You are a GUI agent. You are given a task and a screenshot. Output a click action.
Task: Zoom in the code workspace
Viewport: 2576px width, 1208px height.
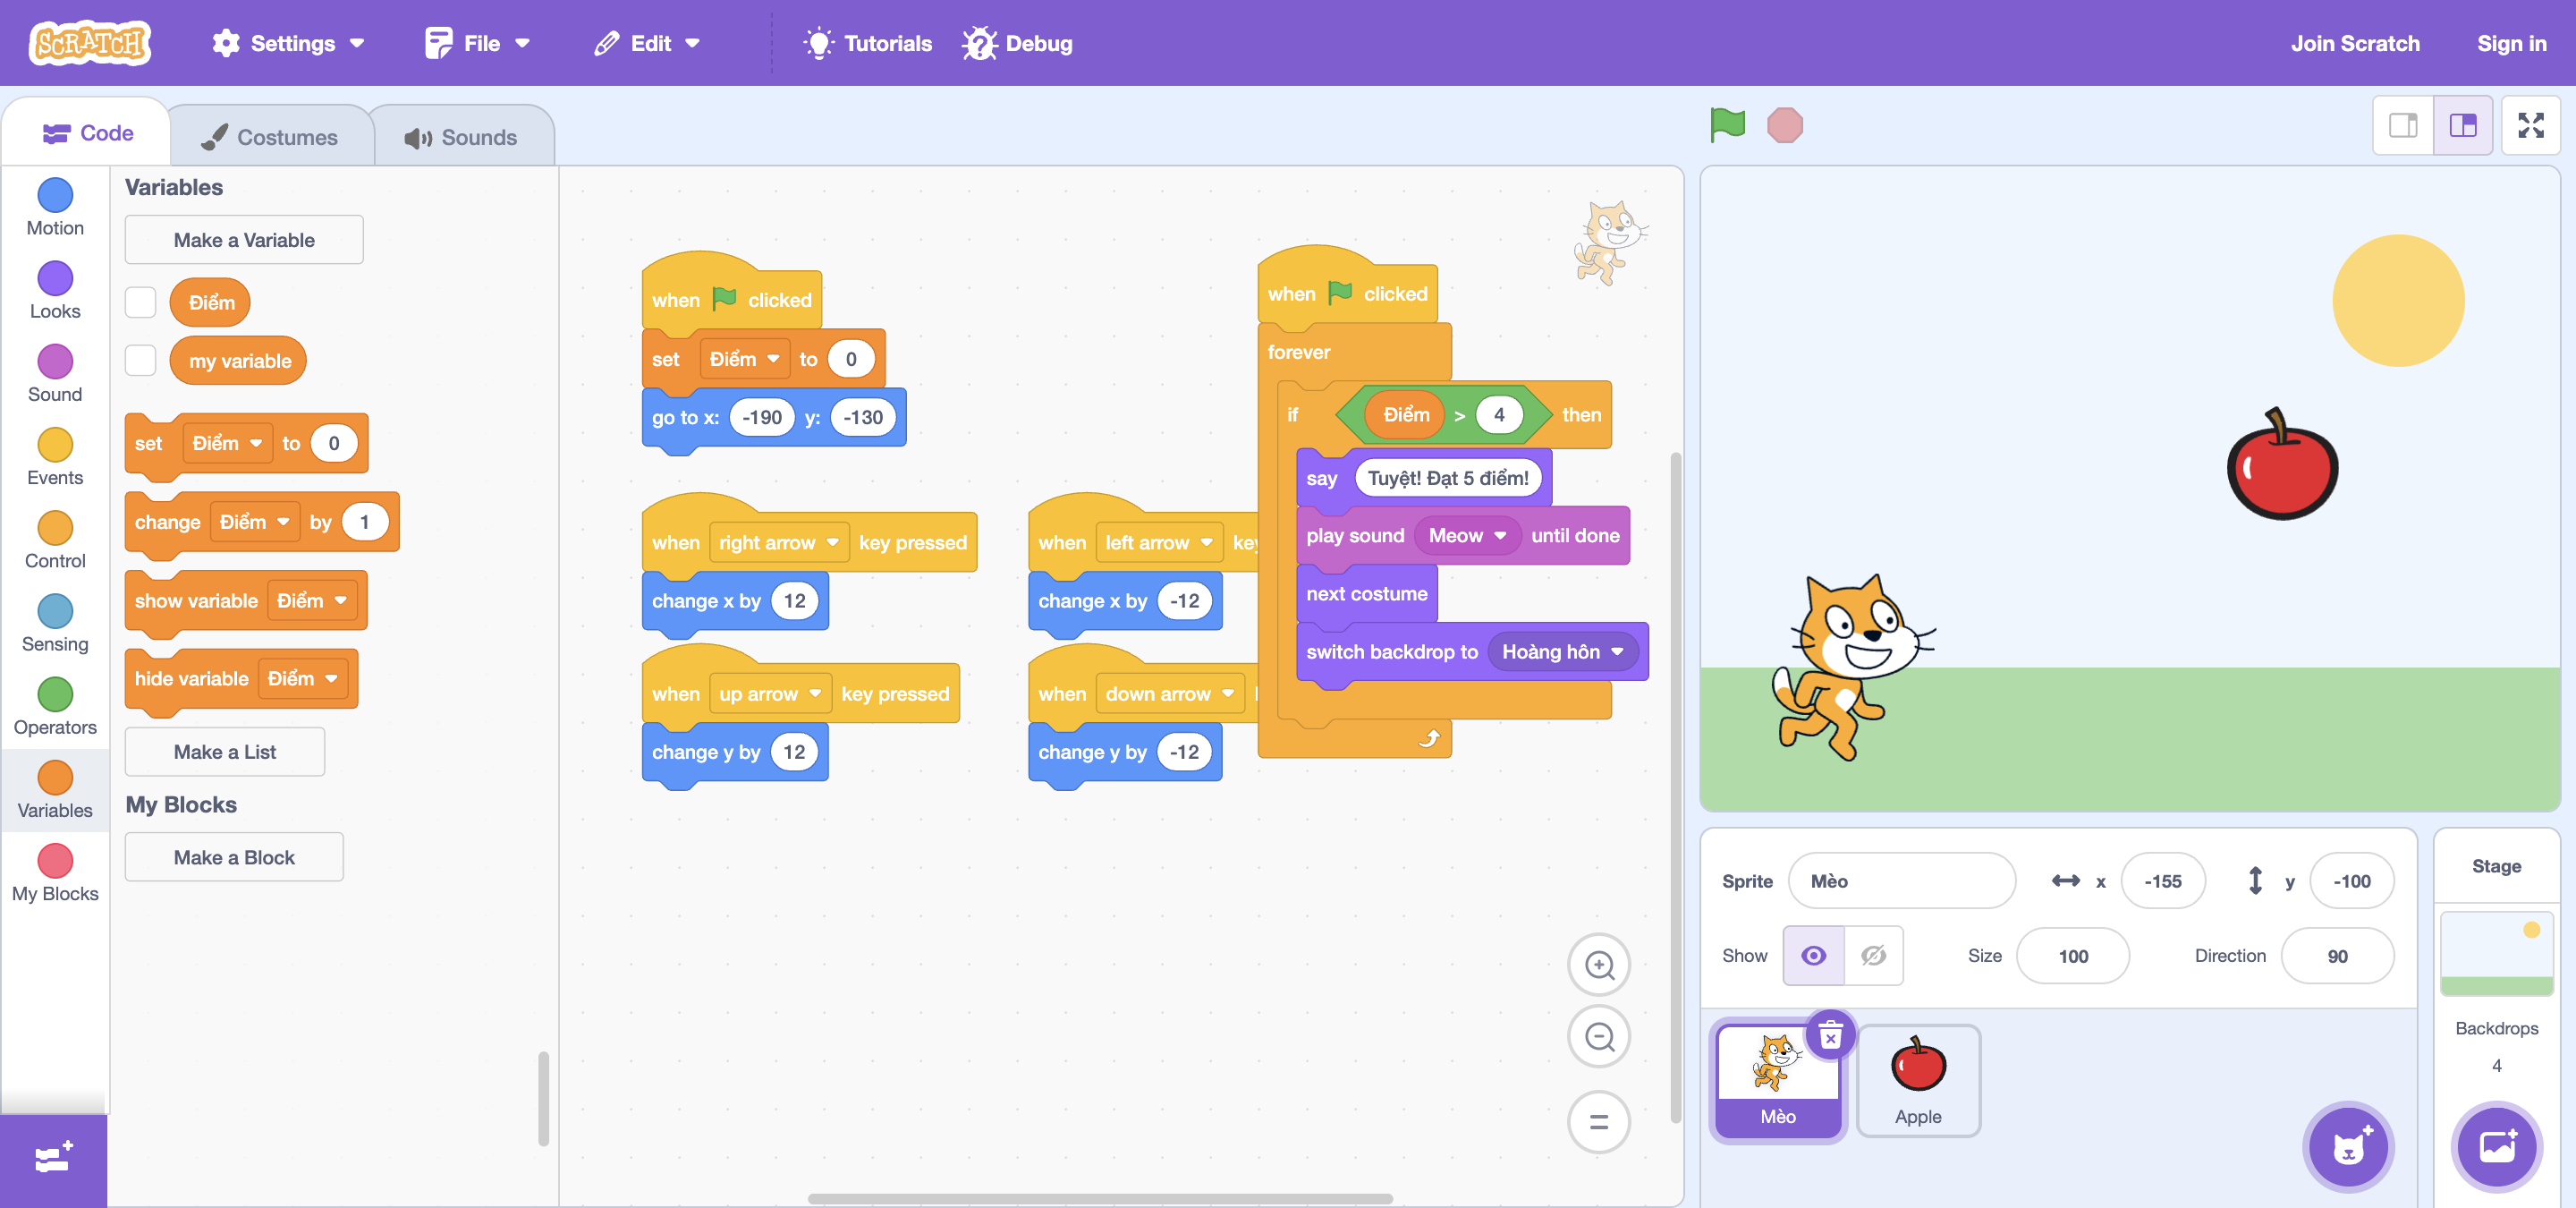point(1599,964)
